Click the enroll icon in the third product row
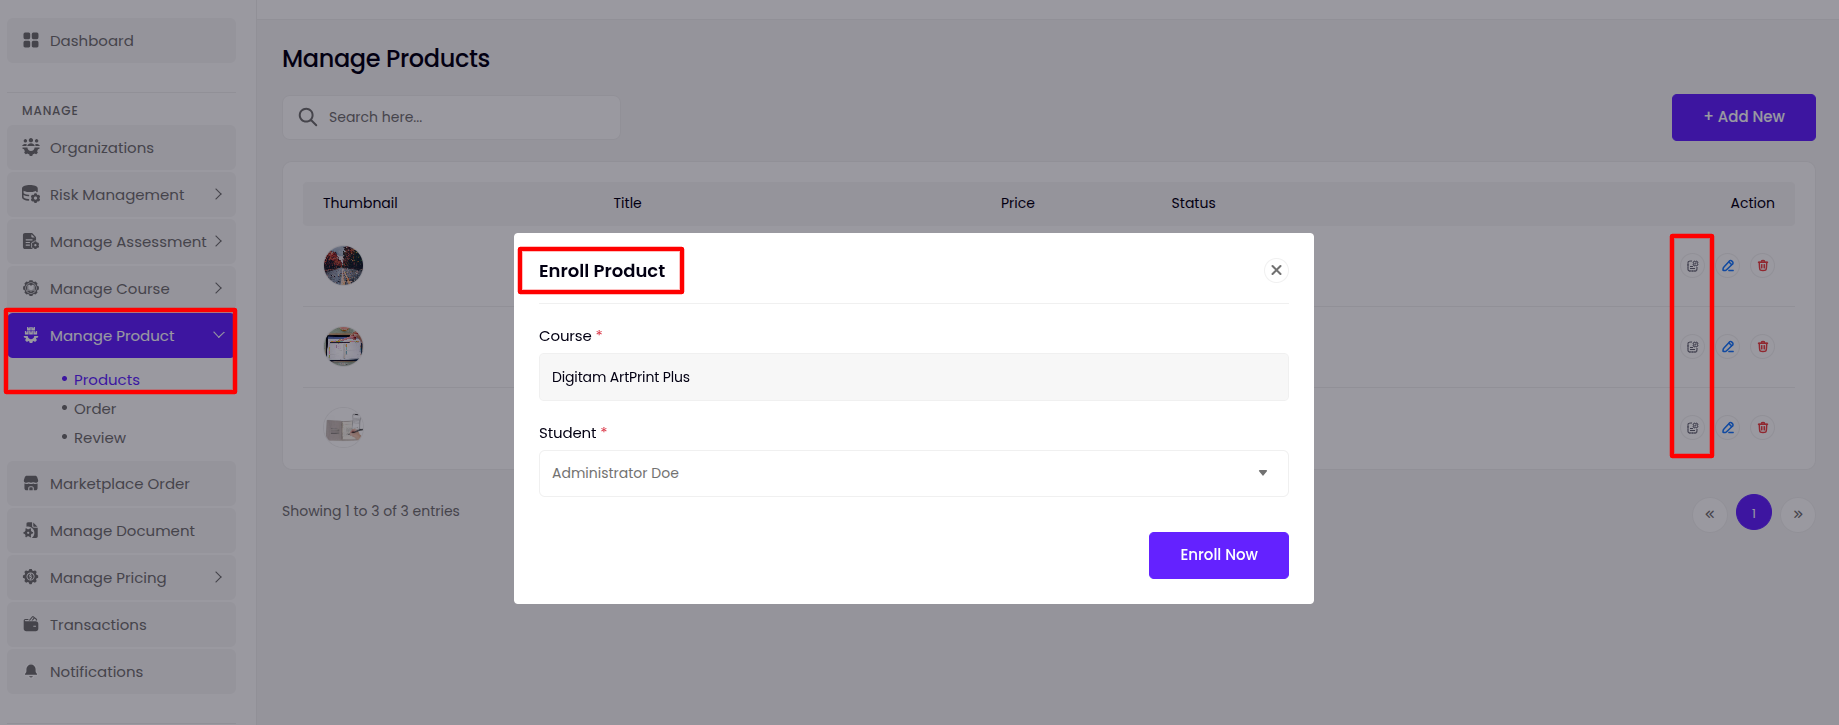This screenshot has width=1839, height=725. click(x=1692, y=428)
